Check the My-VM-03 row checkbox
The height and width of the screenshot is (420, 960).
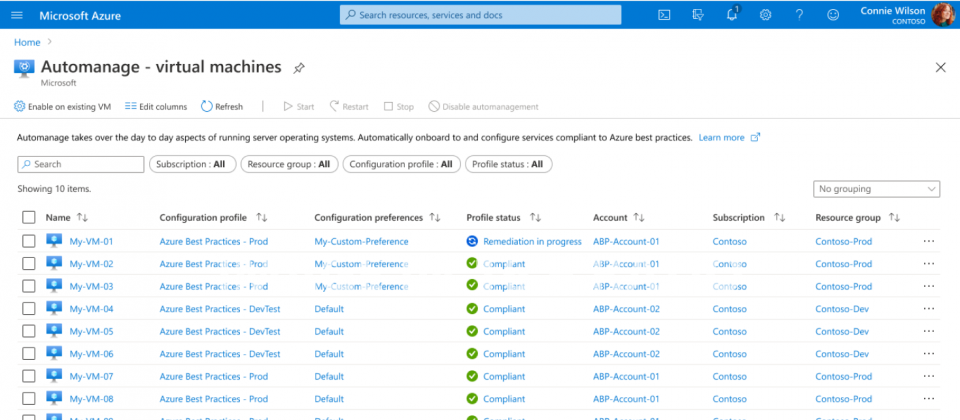tap(29, 286)
